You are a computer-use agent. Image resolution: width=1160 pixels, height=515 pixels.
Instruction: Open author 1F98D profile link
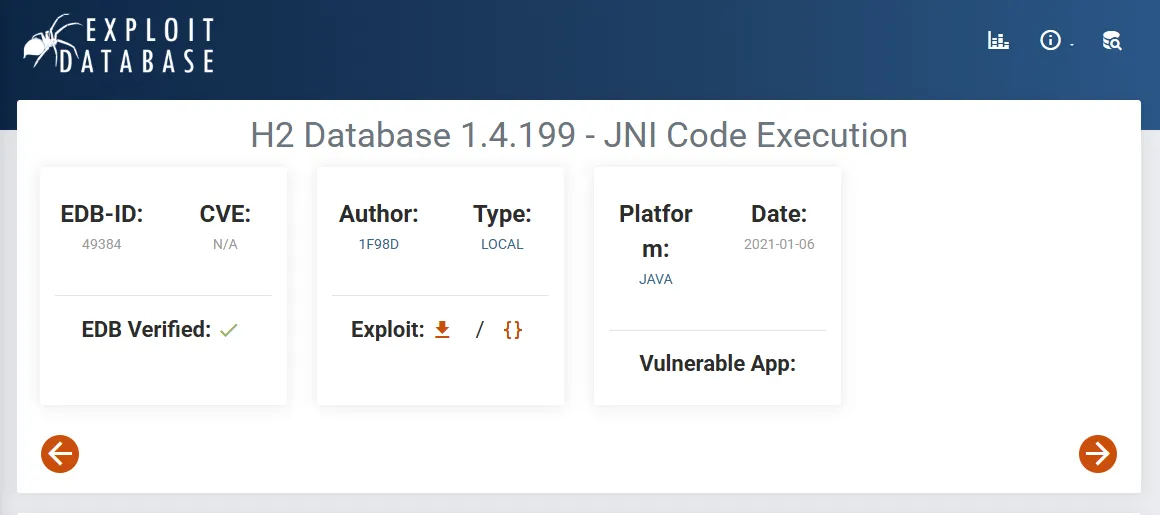tap(379, 244)
